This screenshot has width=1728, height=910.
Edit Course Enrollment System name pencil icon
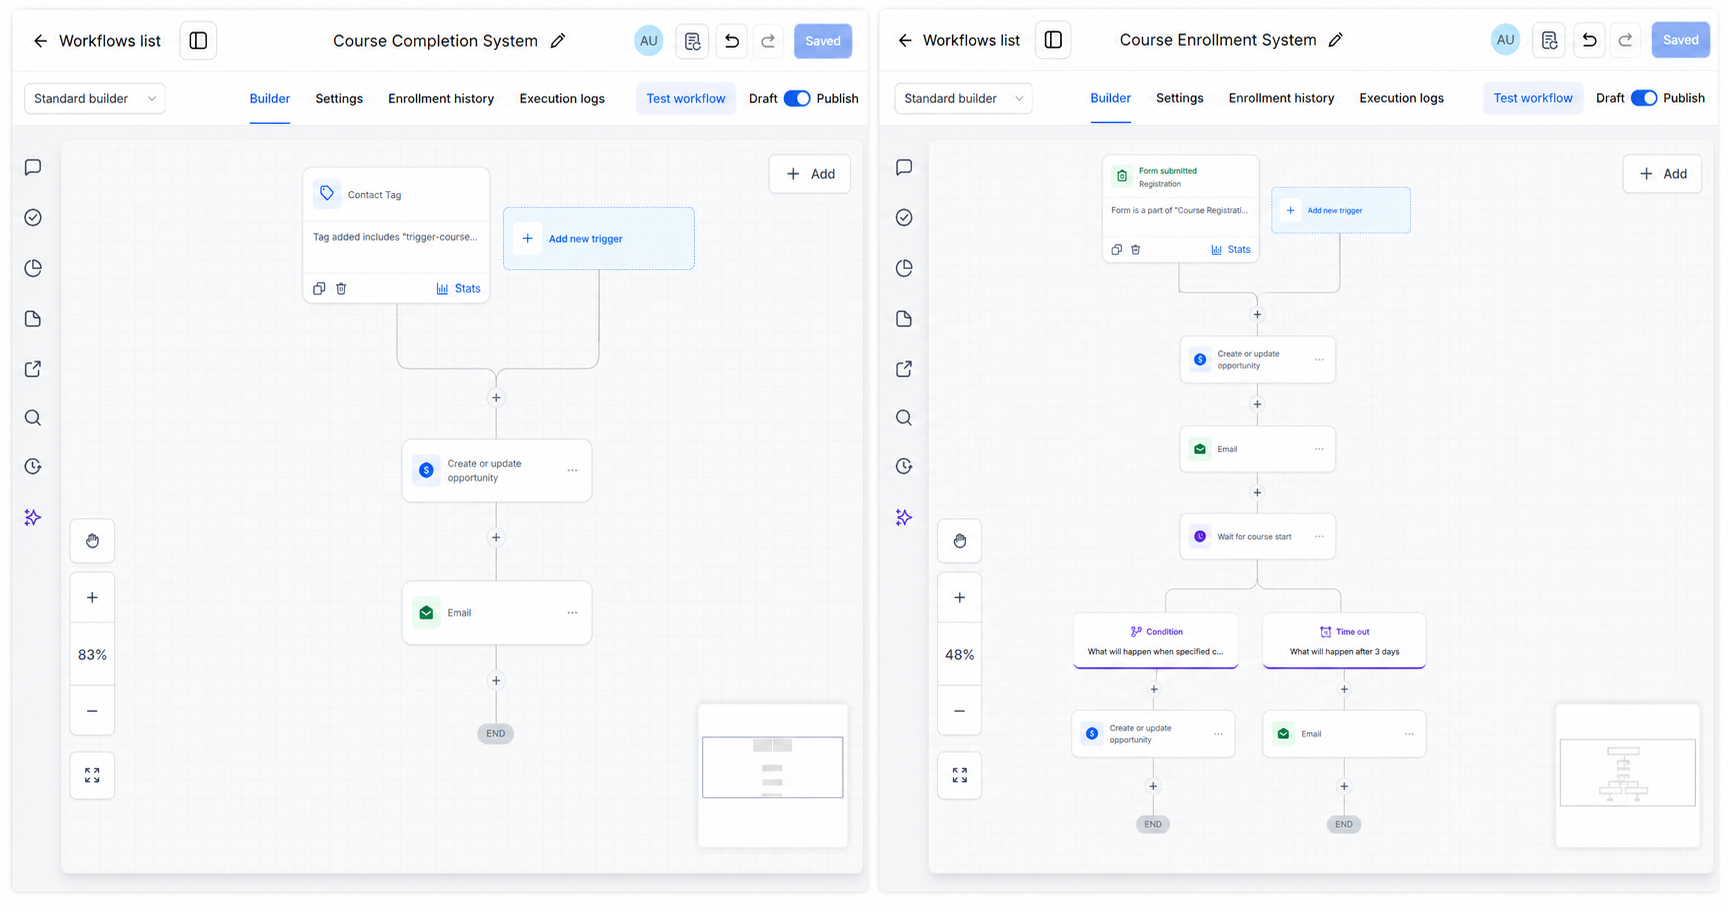pyautogui.click(x=1335, y=40)
